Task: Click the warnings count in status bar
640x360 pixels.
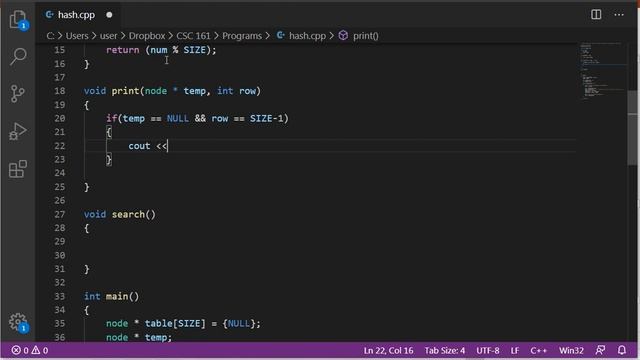Action: pos(40,350)
